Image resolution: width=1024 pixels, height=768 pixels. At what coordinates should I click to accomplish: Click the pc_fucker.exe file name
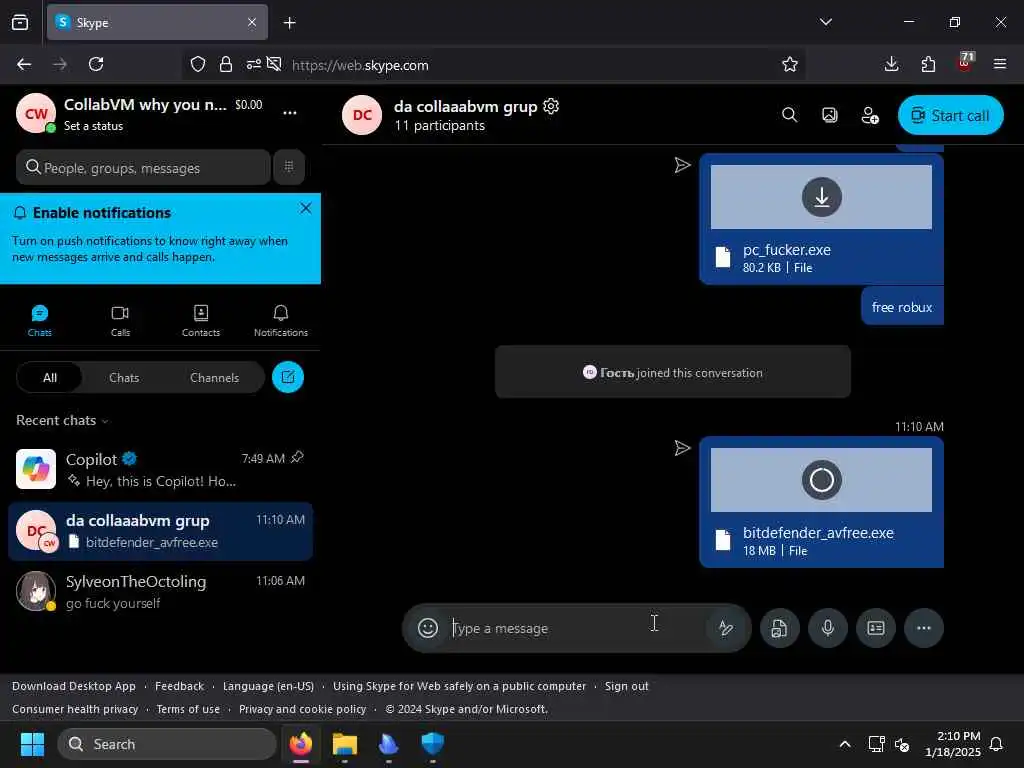(787, 249)
